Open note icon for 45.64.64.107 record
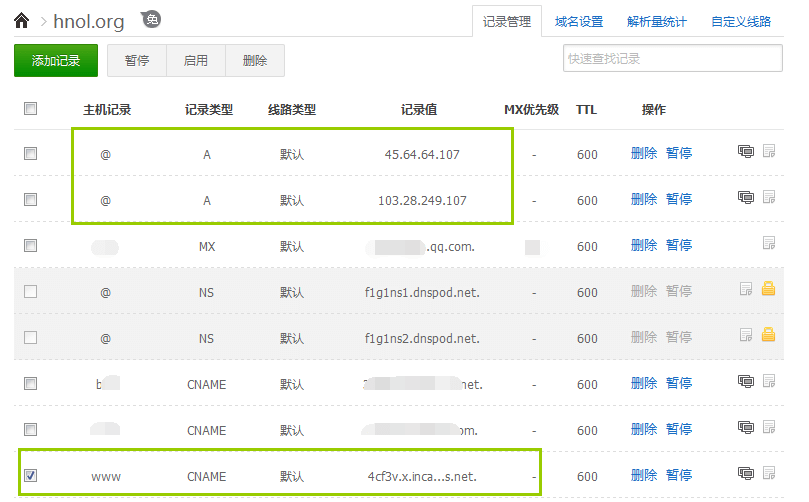Screen dimensions: 809x502 pyautogui.click(x=769, y=151)
